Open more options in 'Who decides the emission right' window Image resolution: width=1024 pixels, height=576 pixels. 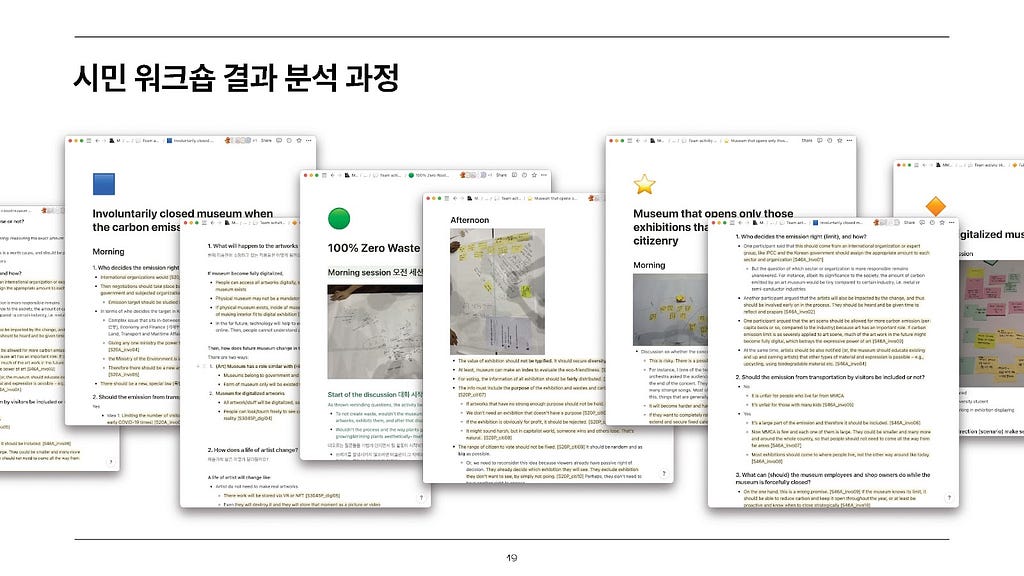(x=952, y=223)
